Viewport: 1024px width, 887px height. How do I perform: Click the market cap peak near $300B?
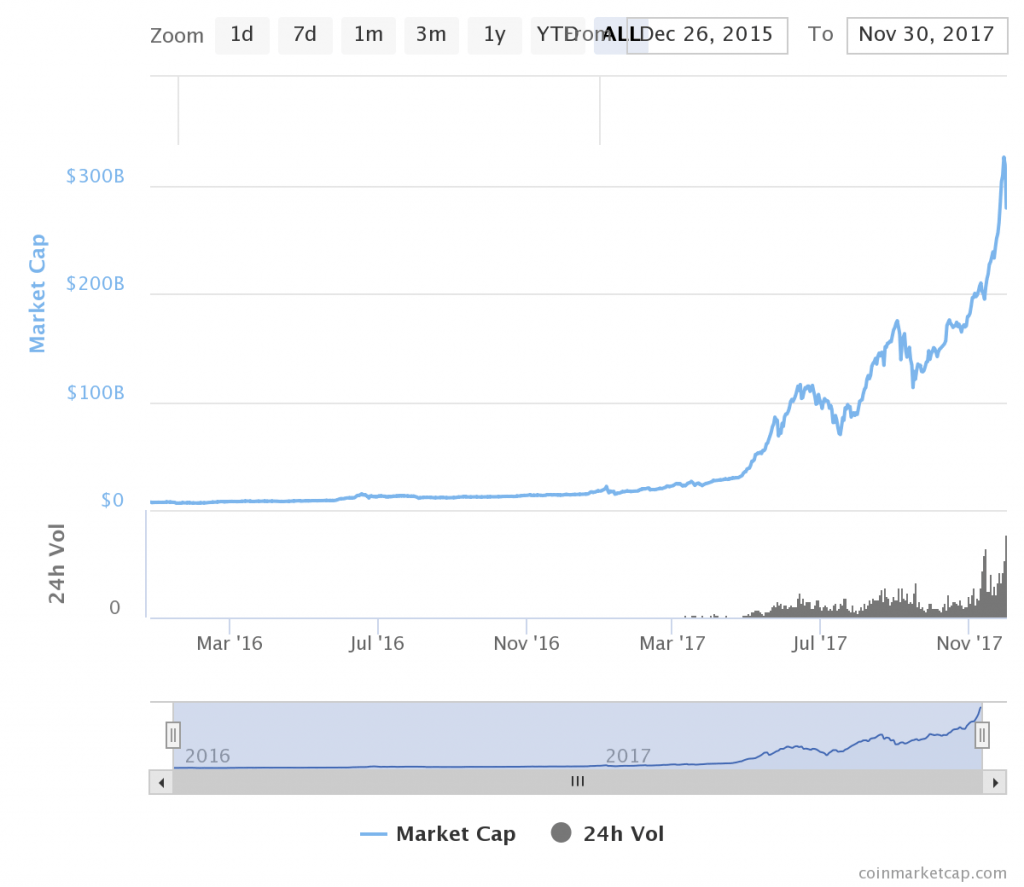click(1003, 159)
